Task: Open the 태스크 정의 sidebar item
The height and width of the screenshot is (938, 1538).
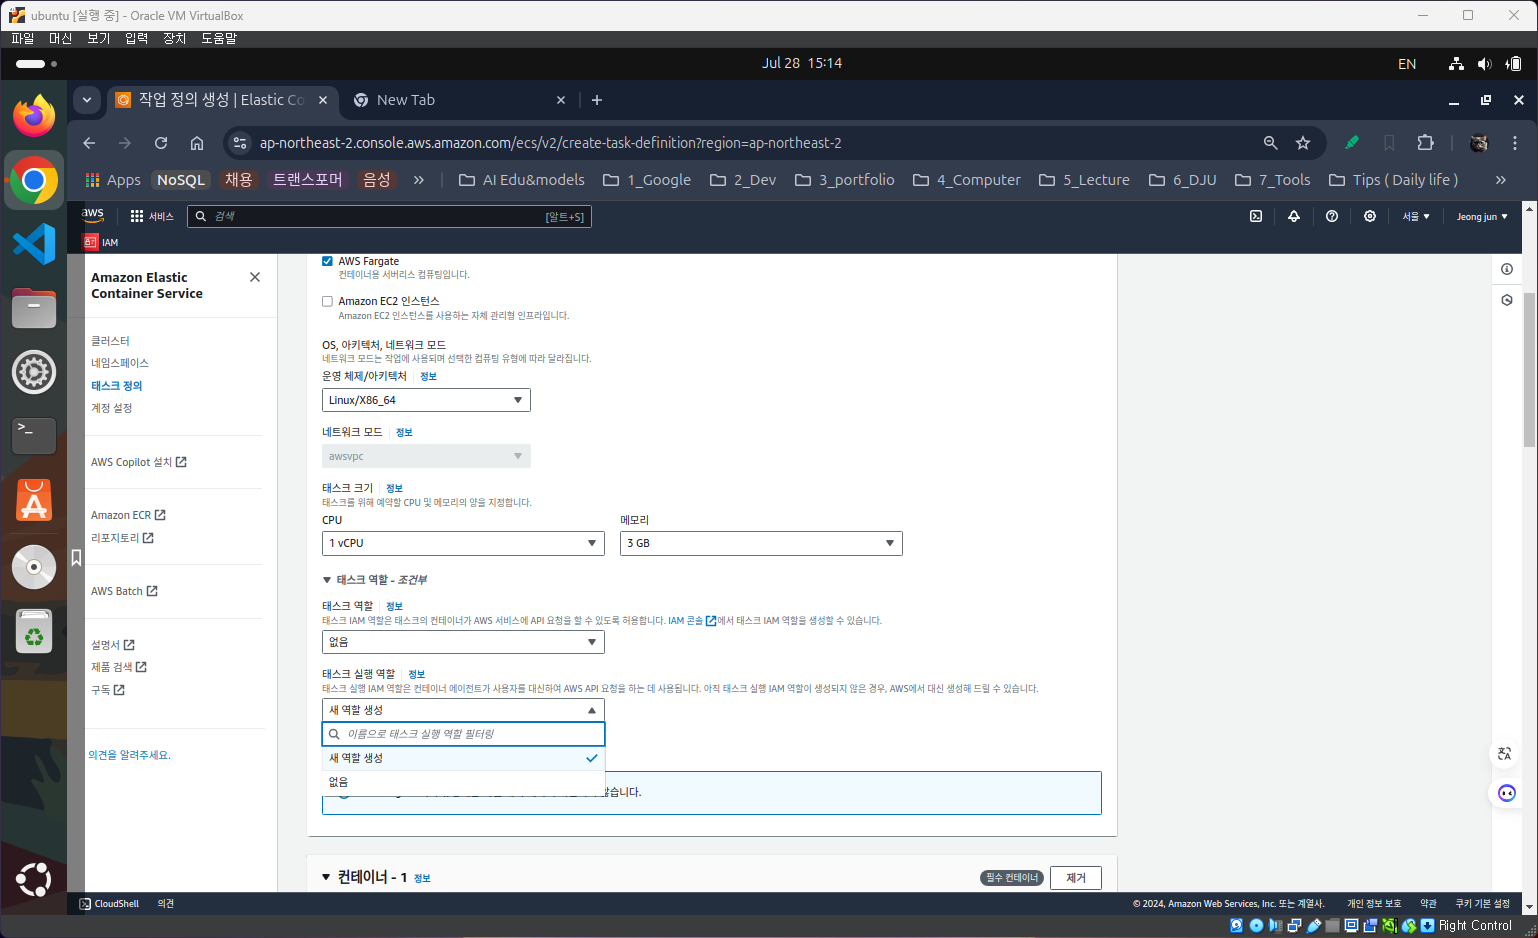Action: (x=117, y=386)
